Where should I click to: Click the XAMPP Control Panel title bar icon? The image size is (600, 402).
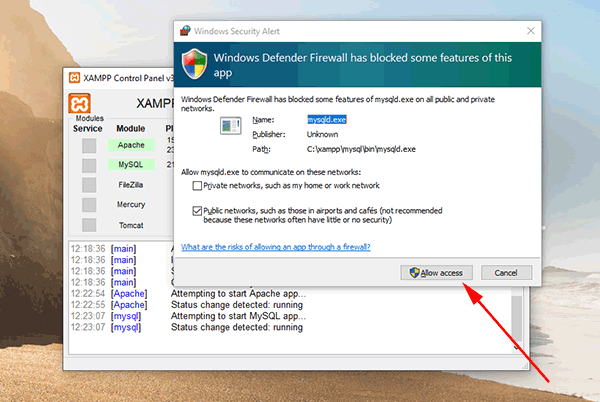(73, 78)
